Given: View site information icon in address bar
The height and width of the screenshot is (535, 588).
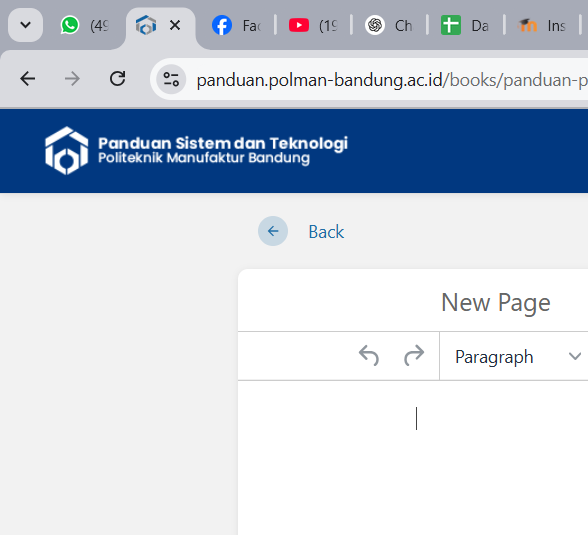Looking at the screenshot, I should coord(171,79).
